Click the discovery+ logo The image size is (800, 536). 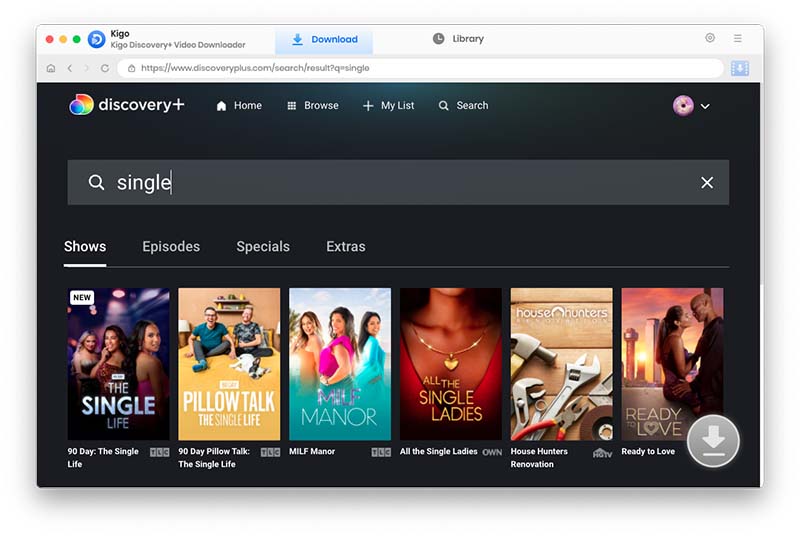point(127,105)
